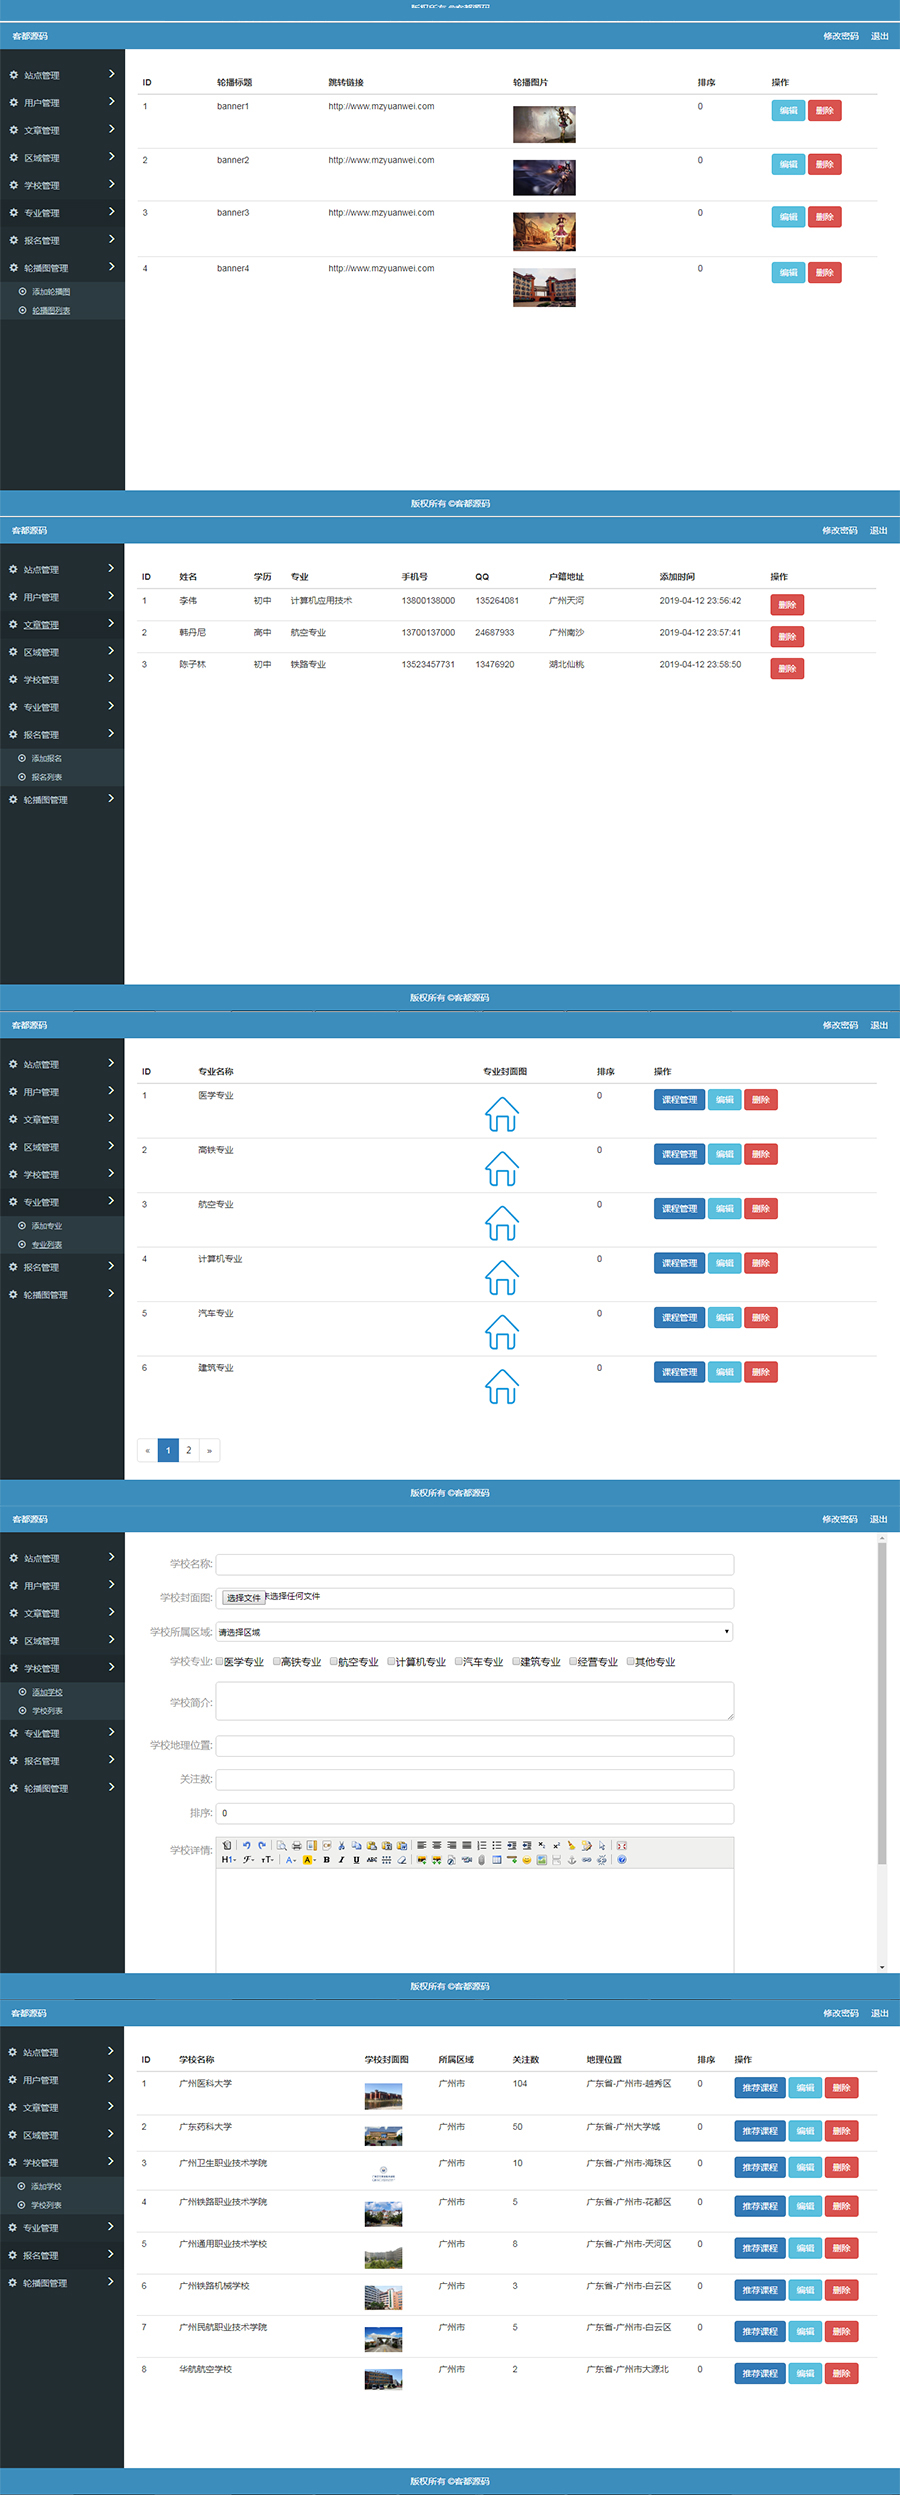This screenshot has width=900, height=2495.
Task: Open the text color picker in editor
Action: [x=291, y=1860]
